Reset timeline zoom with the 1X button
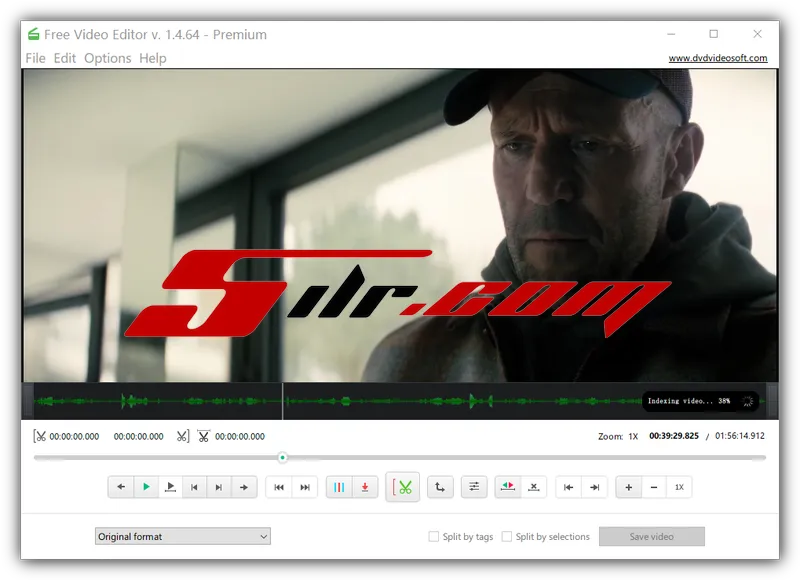This screenshot has height=580, width=800. [x=679, y=487]
